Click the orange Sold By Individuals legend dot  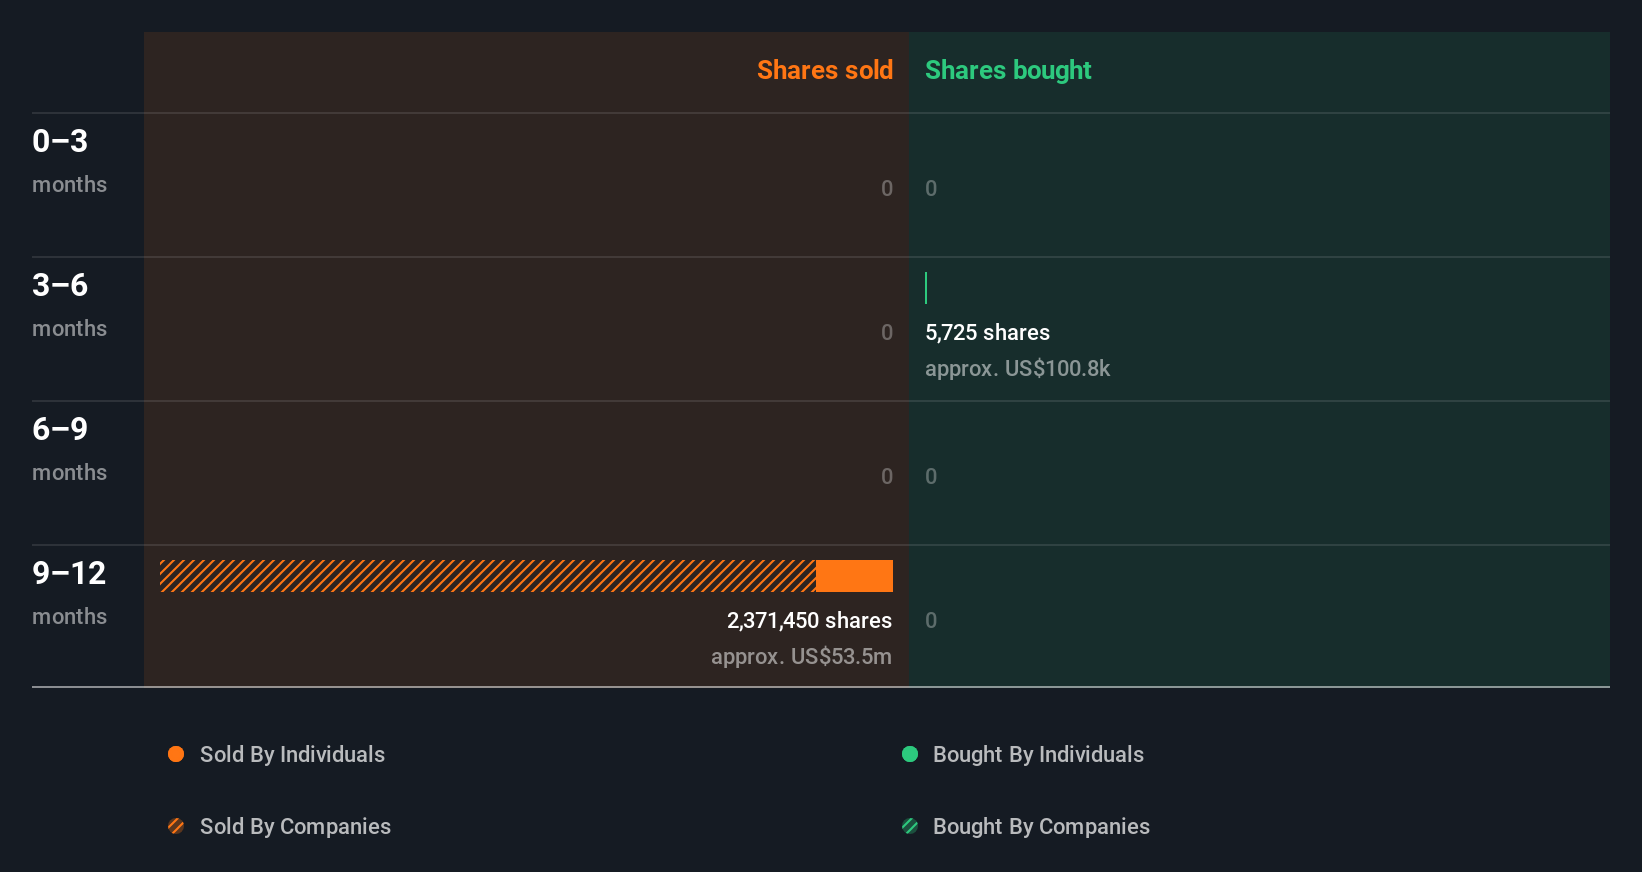point(176,754)
